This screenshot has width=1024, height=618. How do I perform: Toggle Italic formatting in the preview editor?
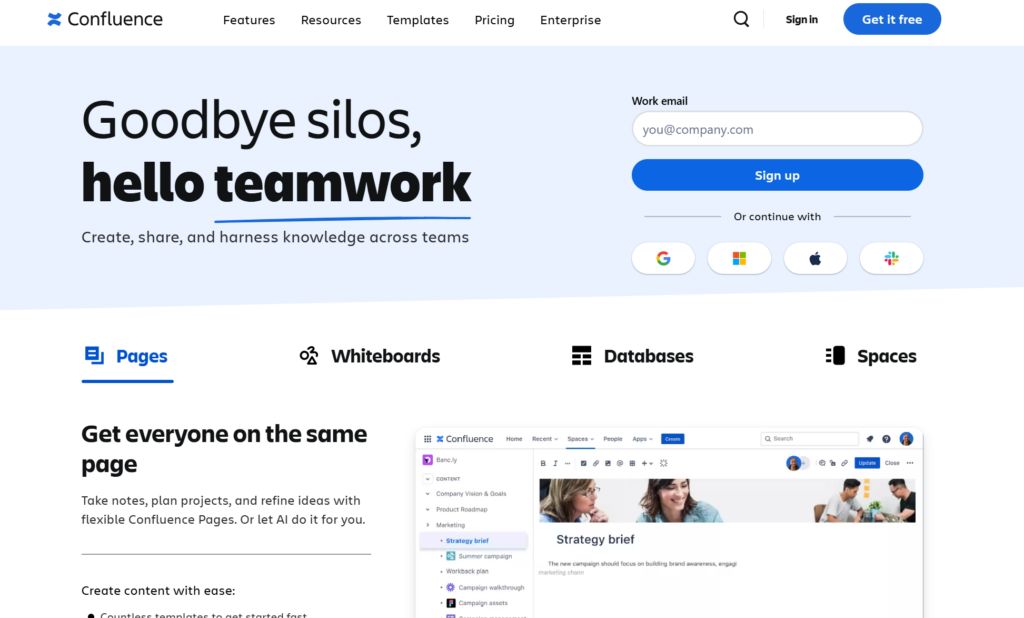coord(555,463)
